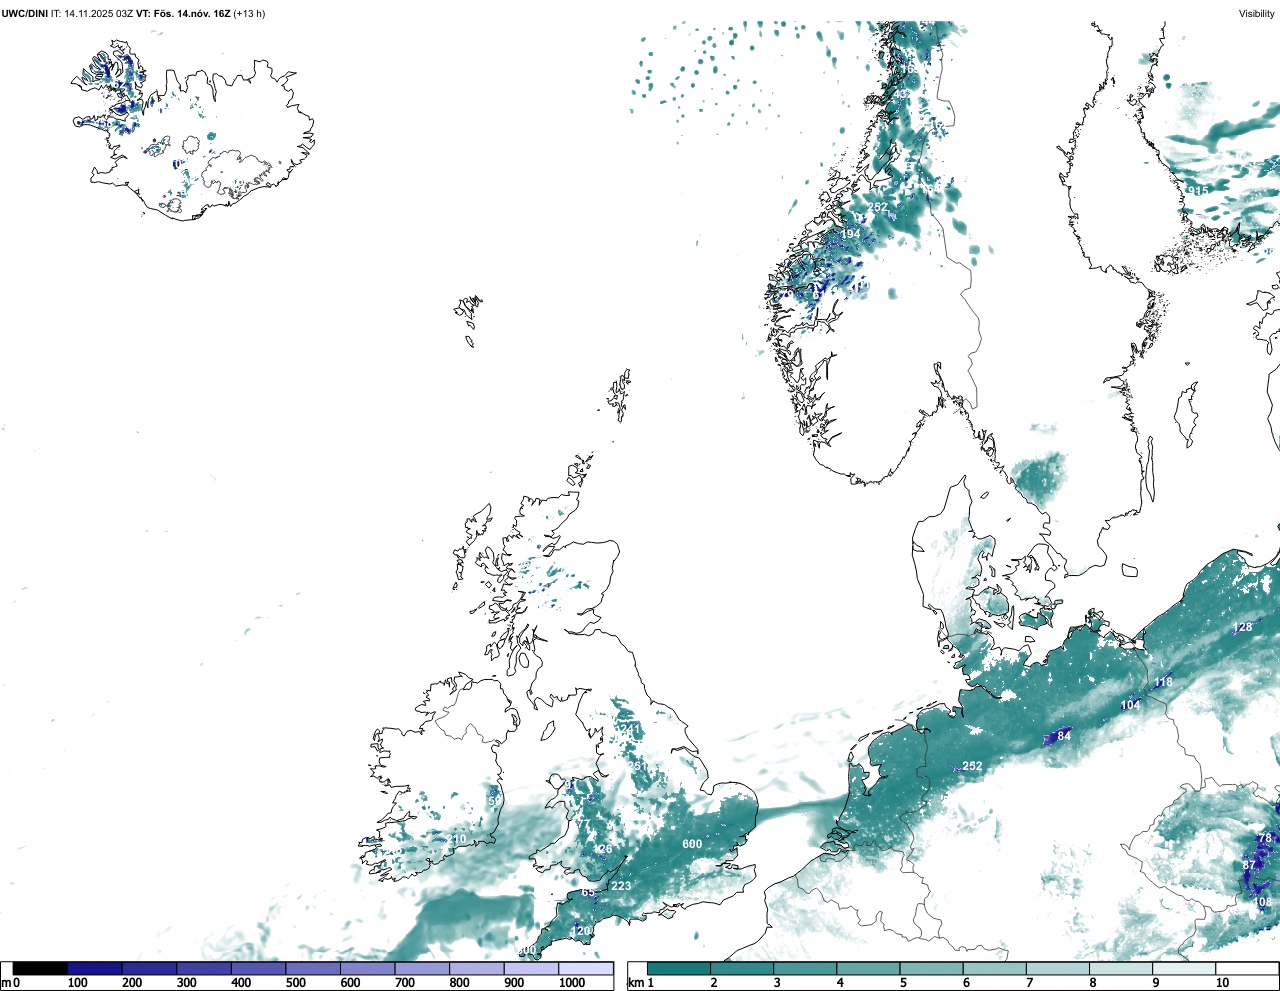Click the 'km' unit label of legend
The image size is (1280, 991).
636,983
